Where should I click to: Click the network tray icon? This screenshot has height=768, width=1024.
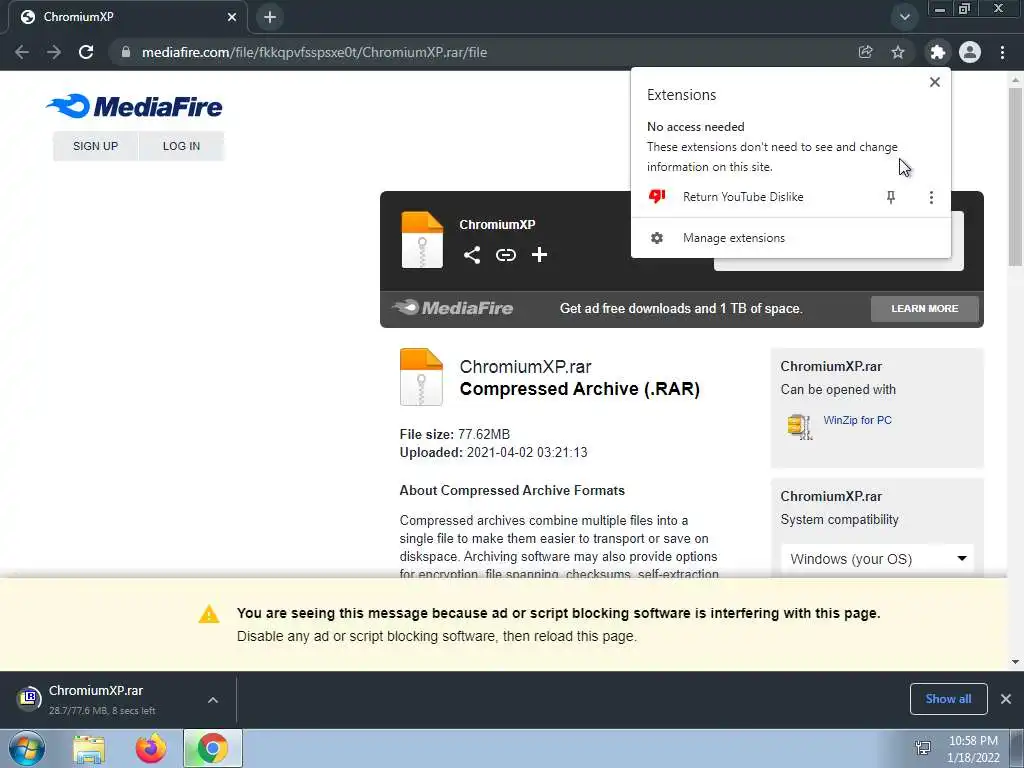923,748
